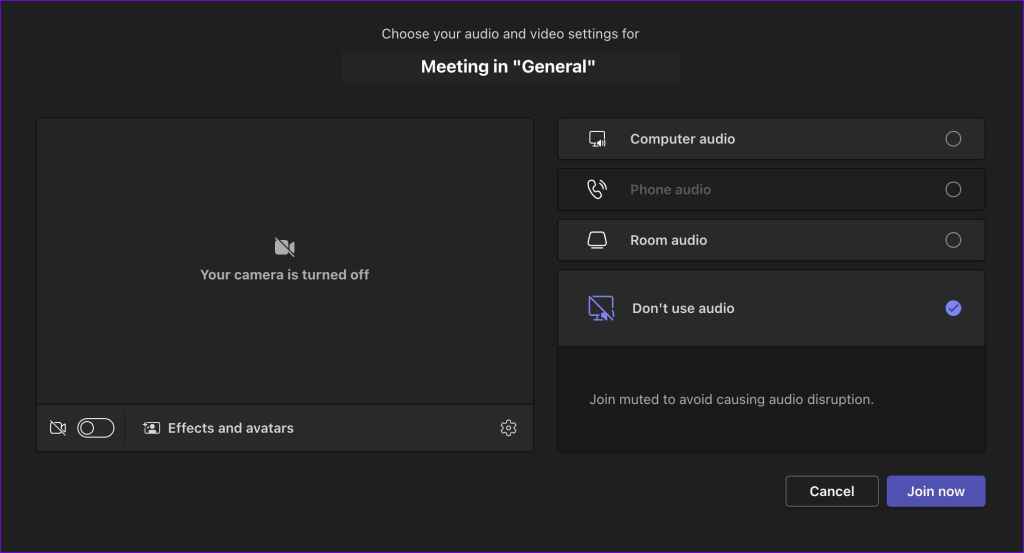Click the Phone audio handset icon

click(x=597, y=189)
